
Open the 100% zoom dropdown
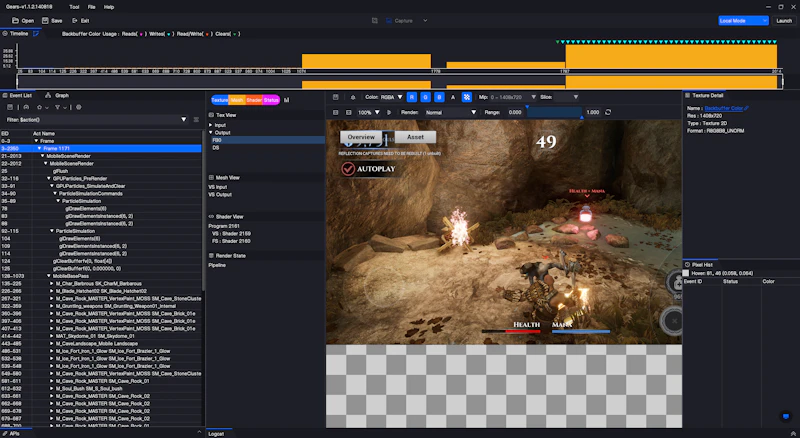click(369, 112)
